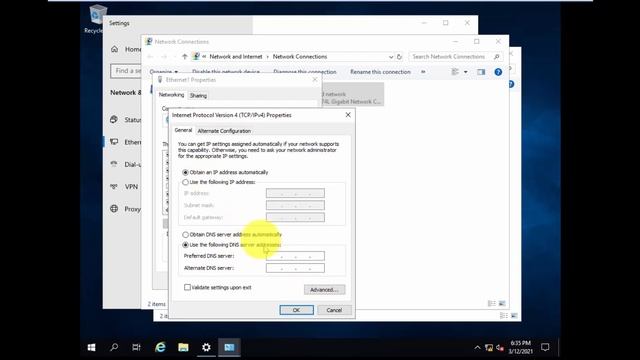The image size is (640, 360).
Task: Click the search magnifier in Network Connections
Action: (497, 57)
